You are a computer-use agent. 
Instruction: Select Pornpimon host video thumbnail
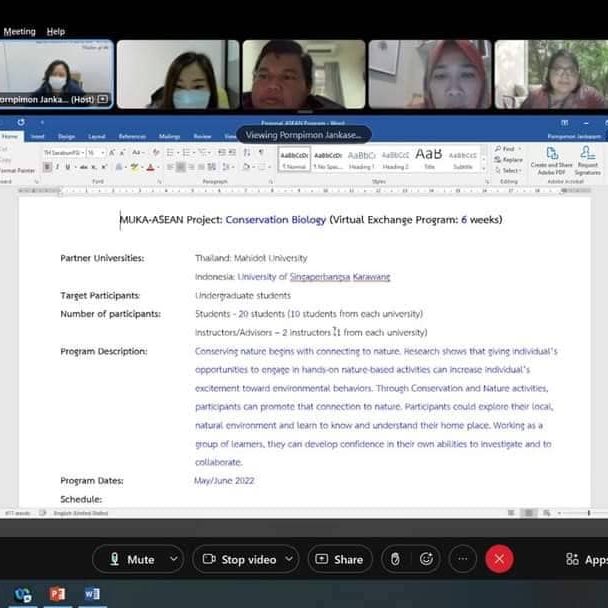pyautogui.click(x=56, y=75)
